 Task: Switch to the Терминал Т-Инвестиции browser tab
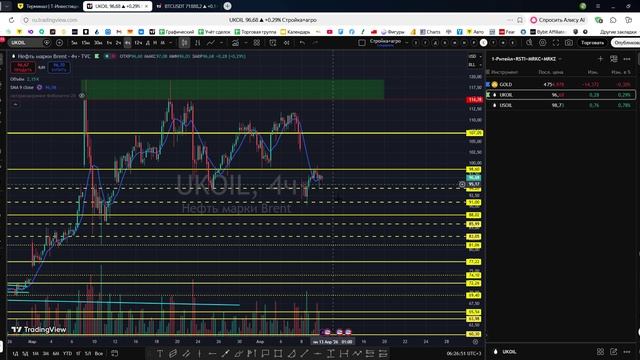point(48,7)
